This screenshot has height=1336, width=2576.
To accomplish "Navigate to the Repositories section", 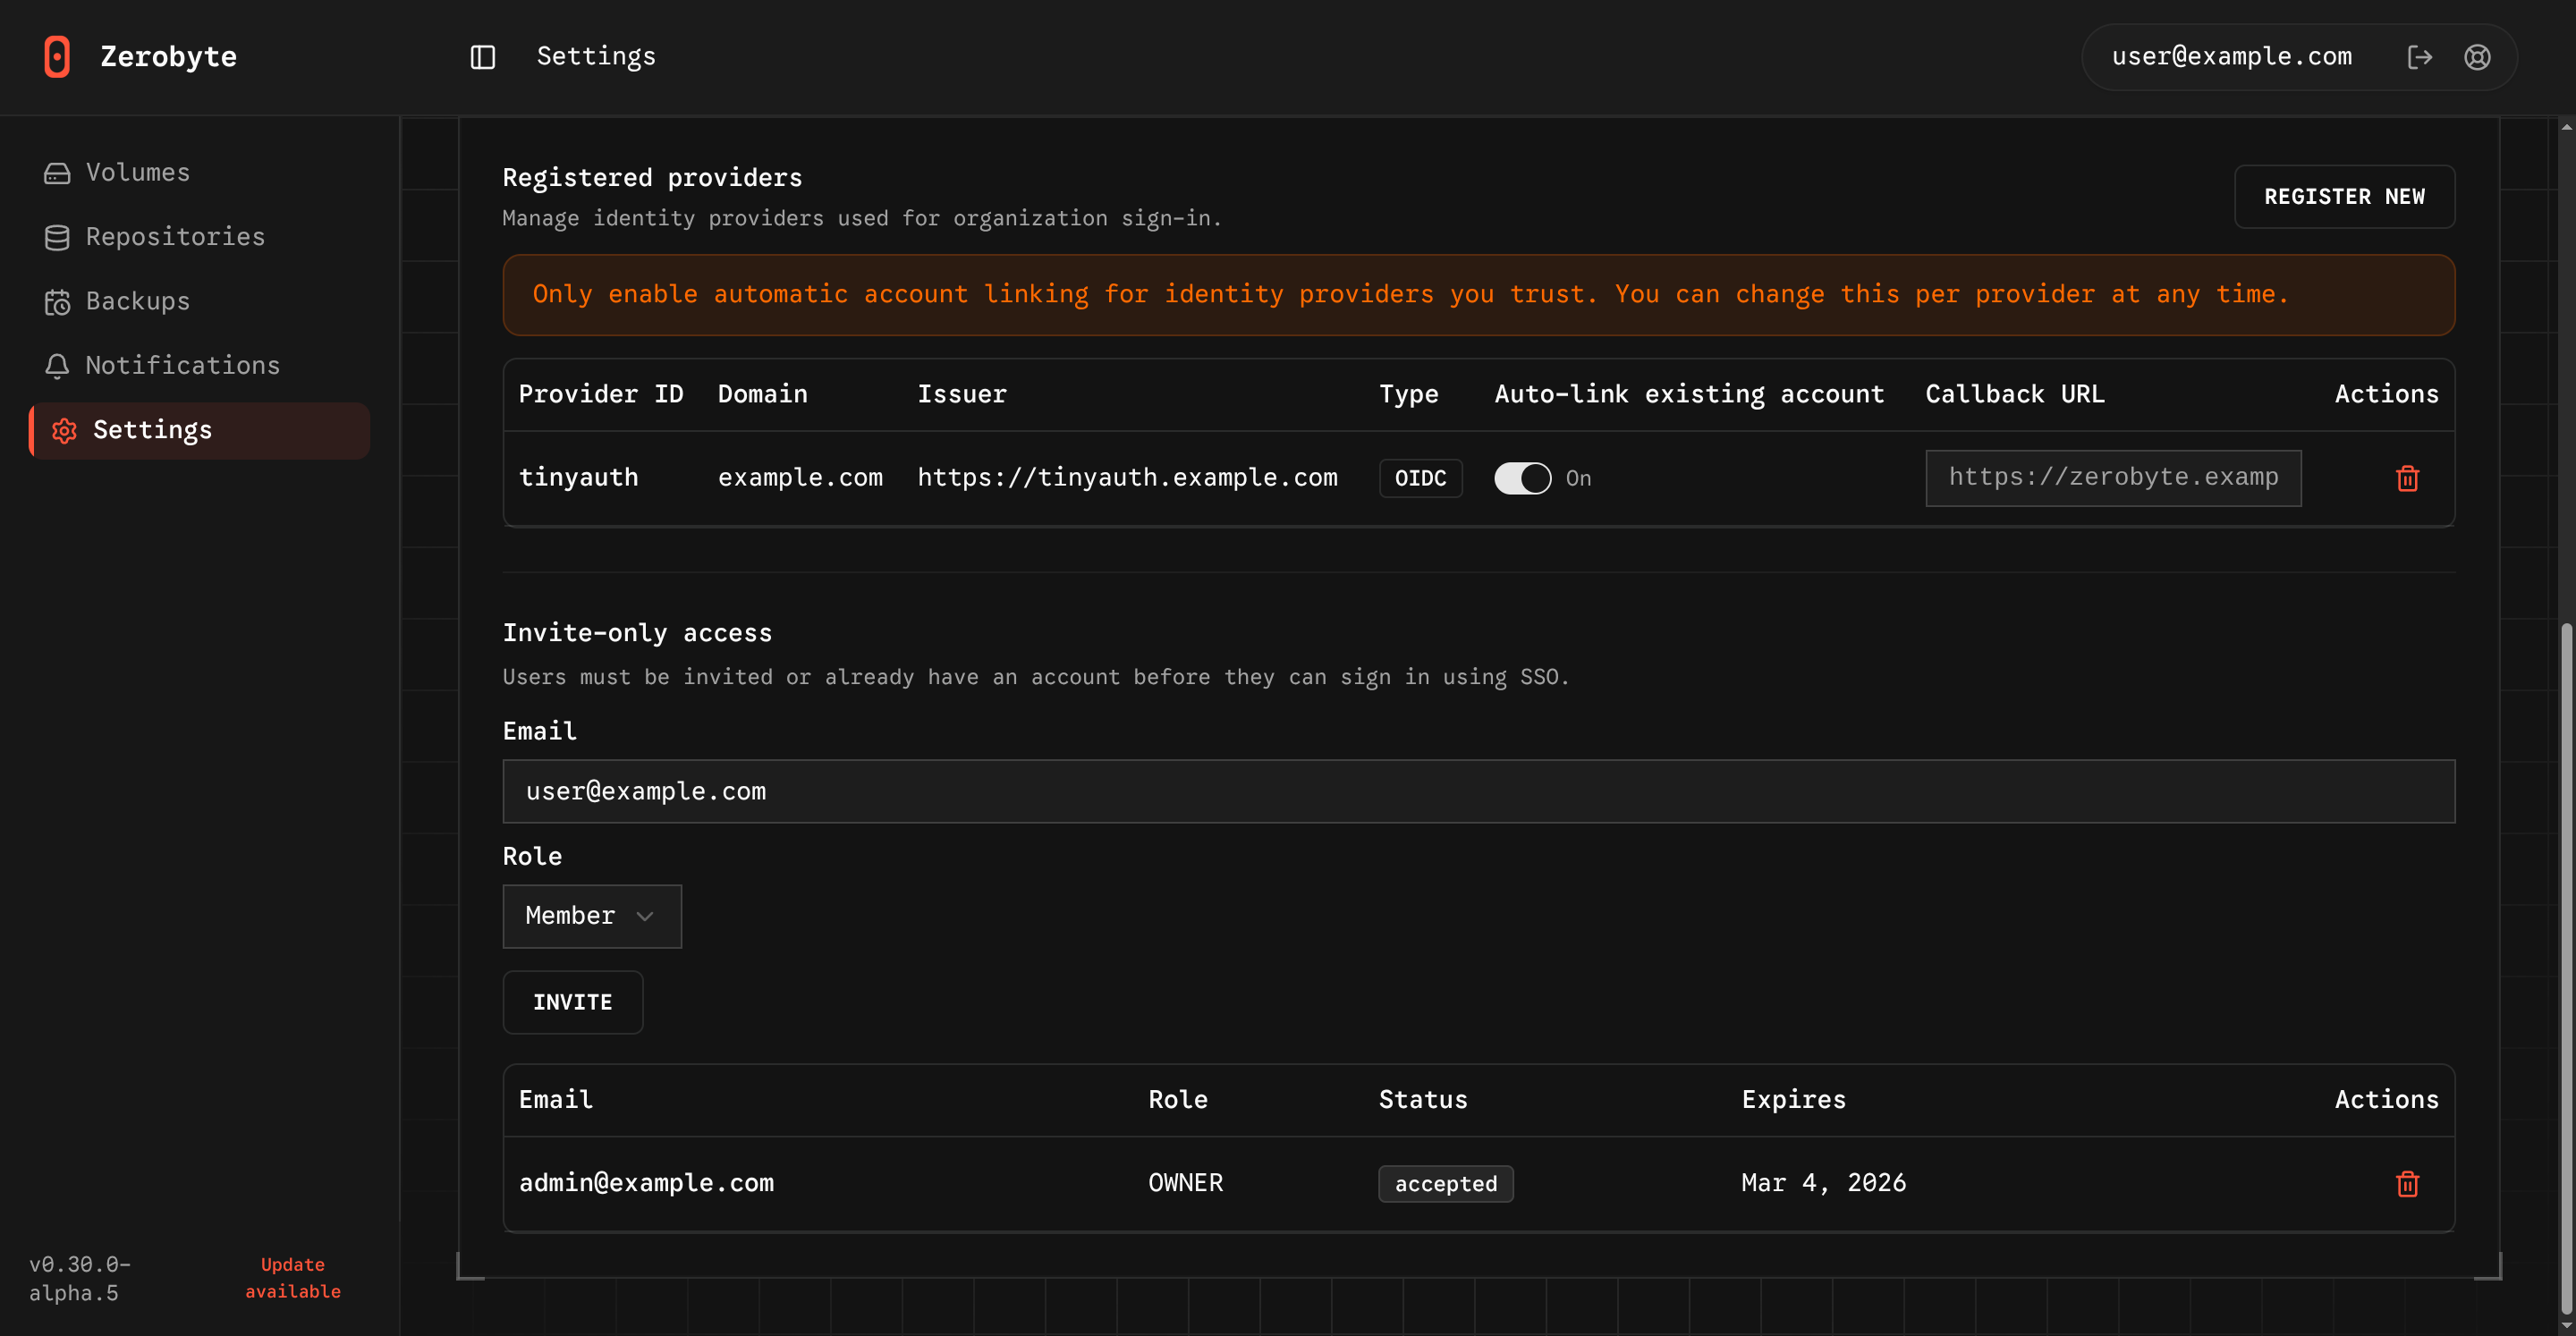I will 175,237.
